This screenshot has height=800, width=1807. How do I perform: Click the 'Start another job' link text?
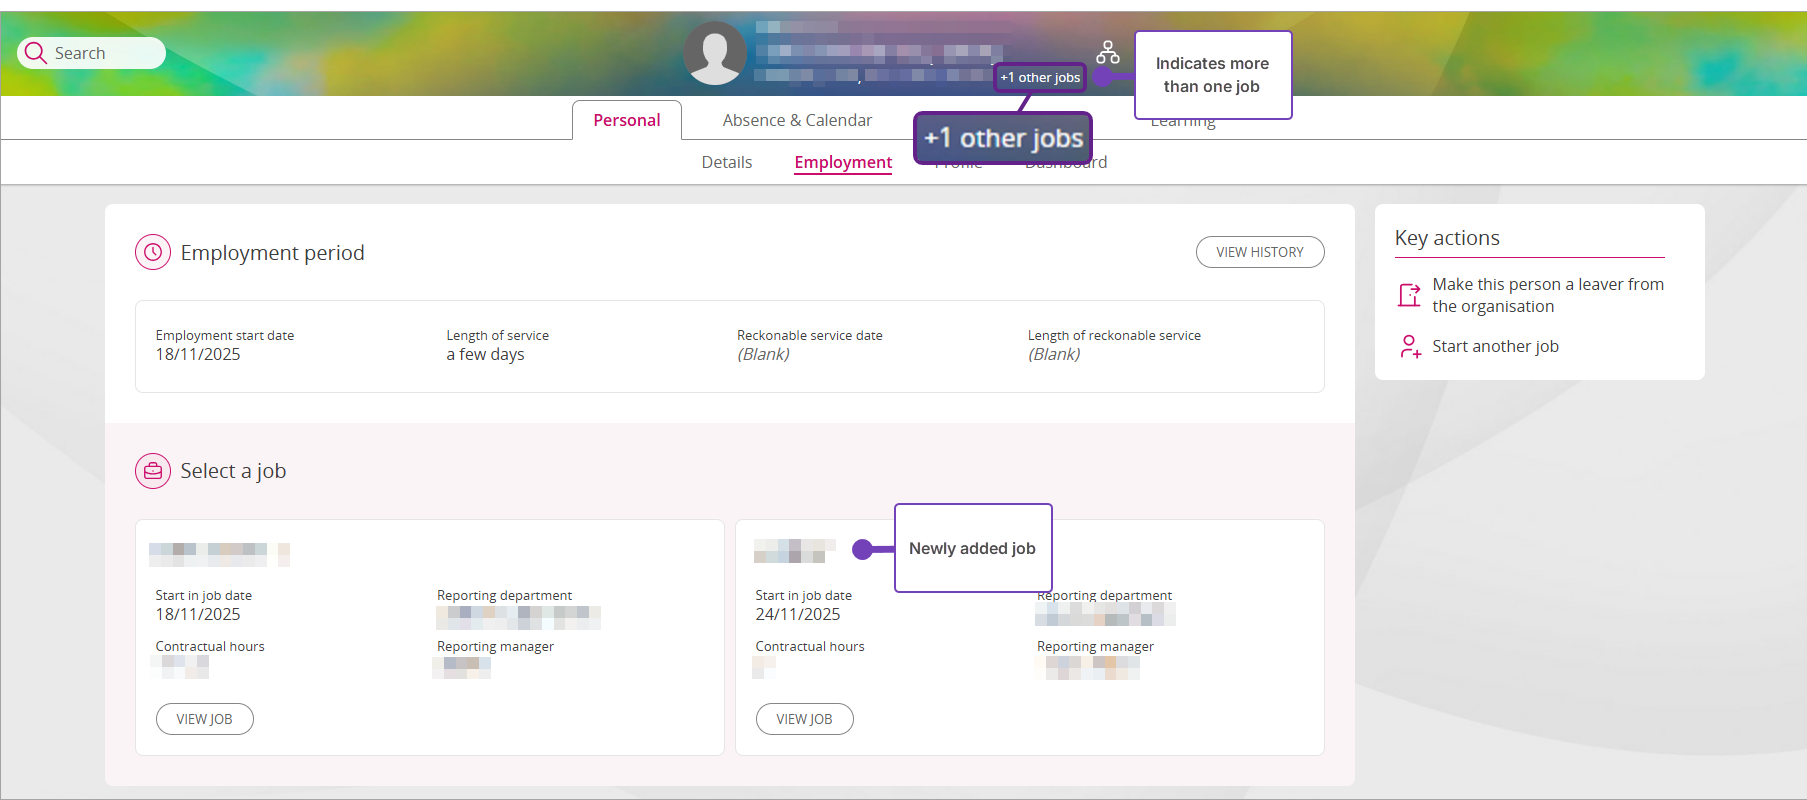pyautogui.click(x=1495, y=347)
